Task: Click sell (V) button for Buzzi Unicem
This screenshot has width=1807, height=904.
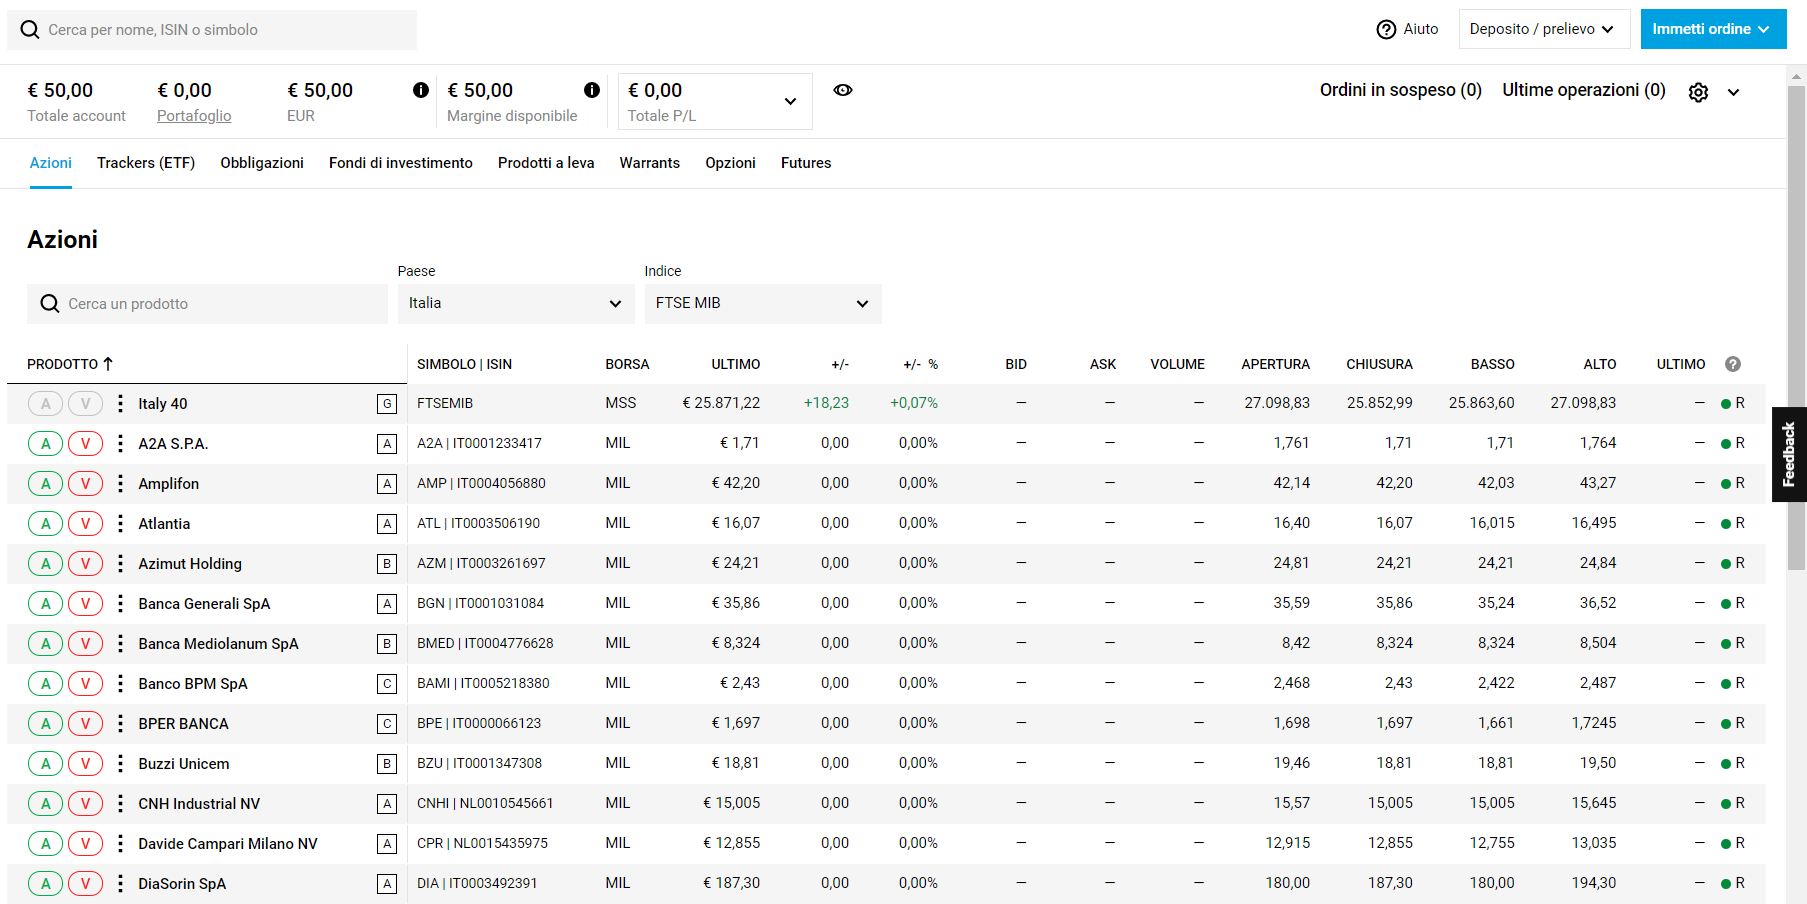Action: 86,764
